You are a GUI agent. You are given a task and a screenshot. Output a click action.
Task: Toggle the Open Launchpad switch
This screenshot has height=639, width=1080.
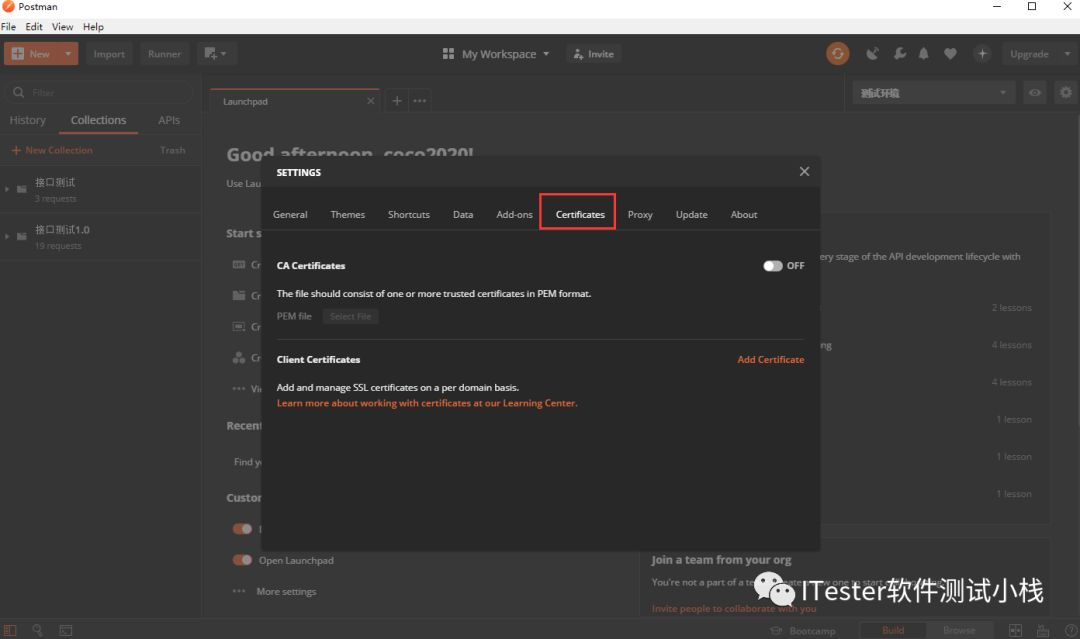pyautogui.click(x=242, y=560)
